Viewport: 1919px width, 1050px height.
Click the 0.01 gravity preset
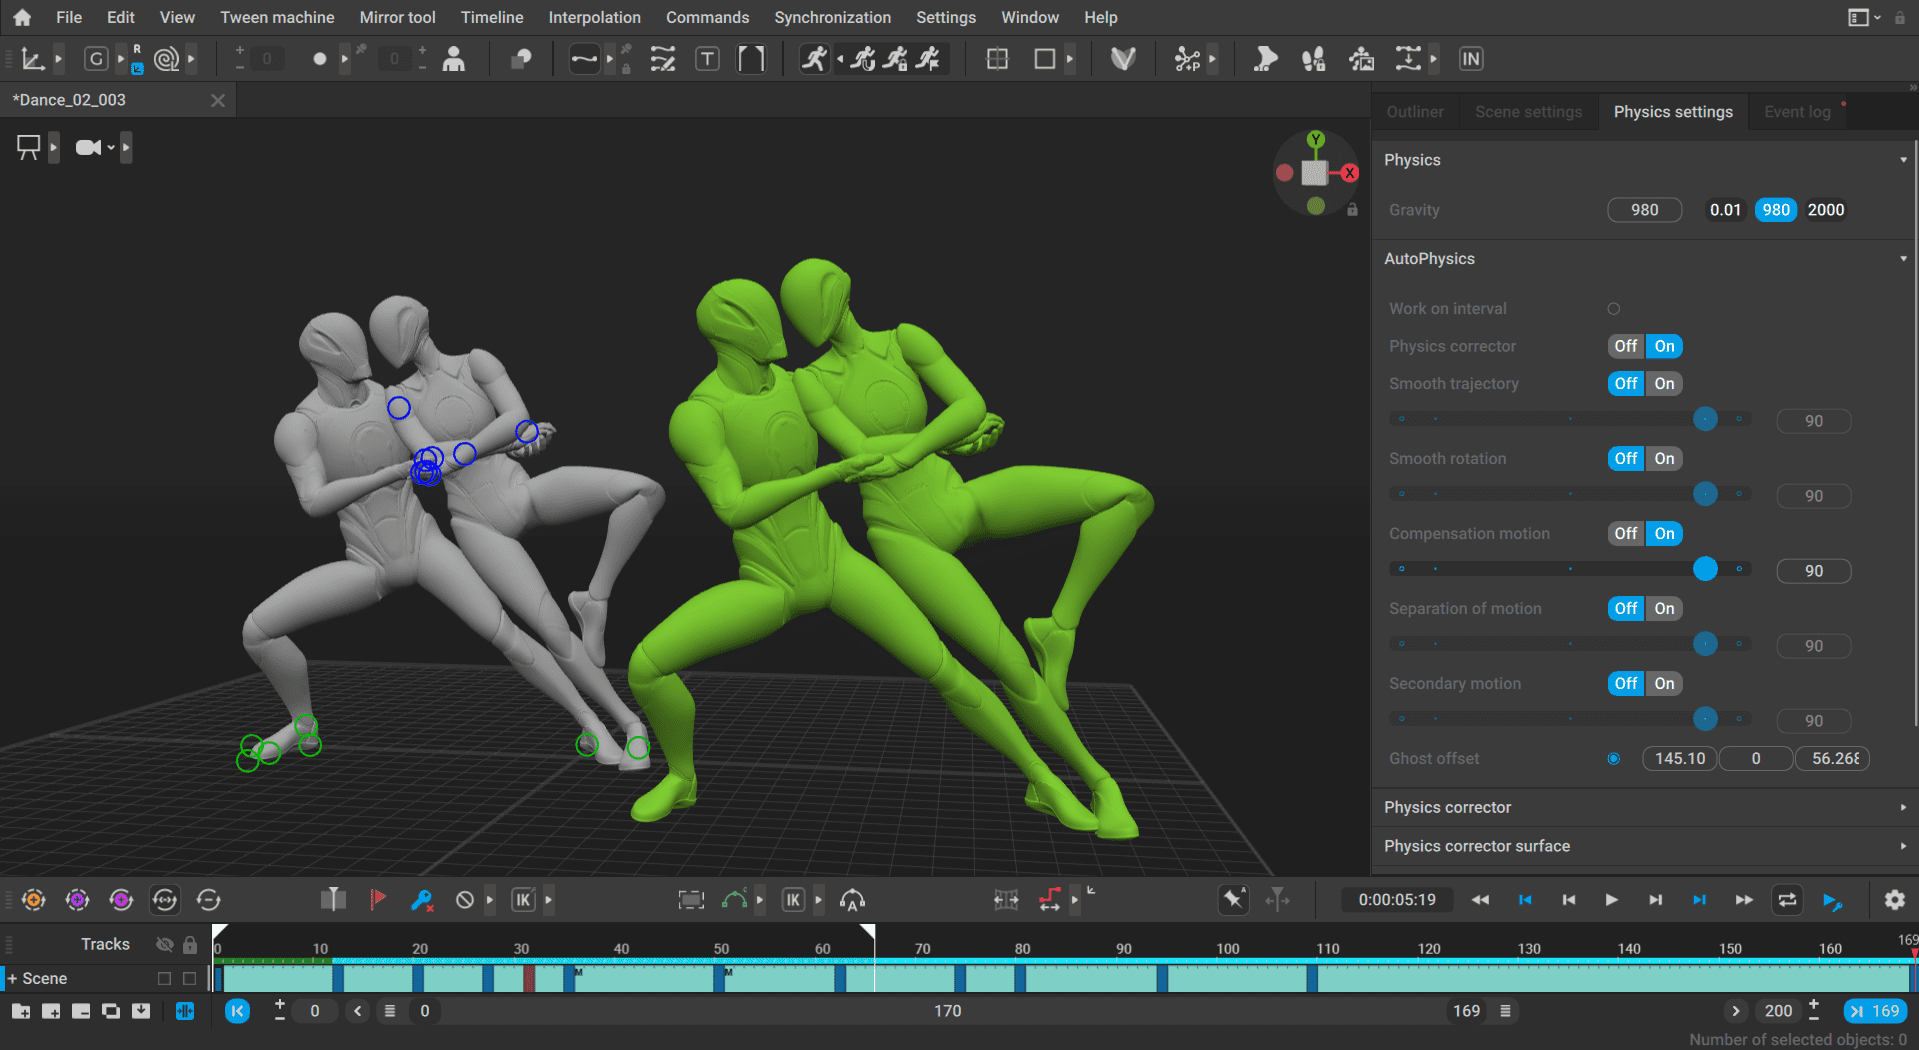[x=1725, y=210]
